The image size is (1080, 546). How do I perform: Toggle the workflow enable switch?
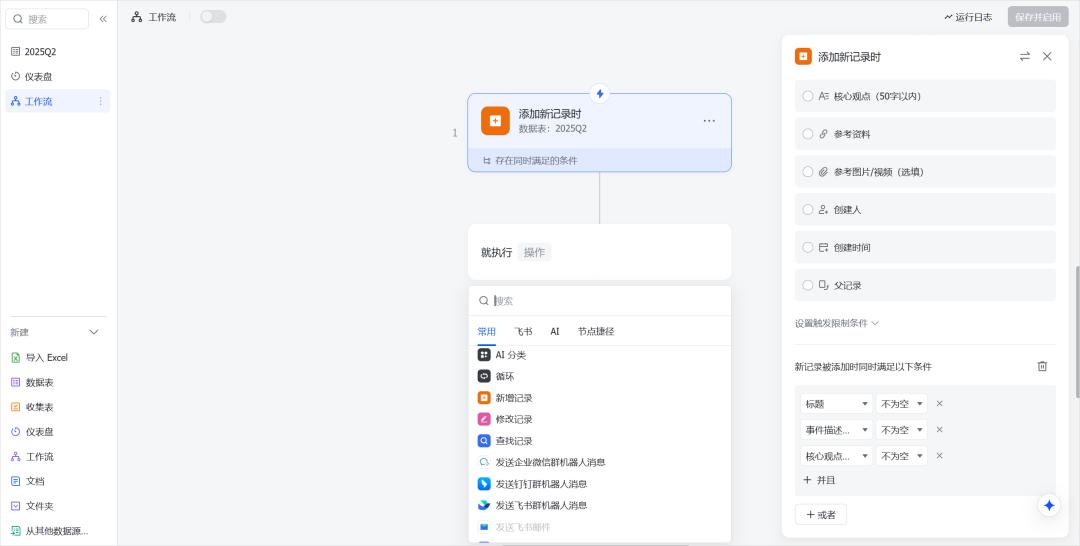pyautogui.click(x=213, y=17)
